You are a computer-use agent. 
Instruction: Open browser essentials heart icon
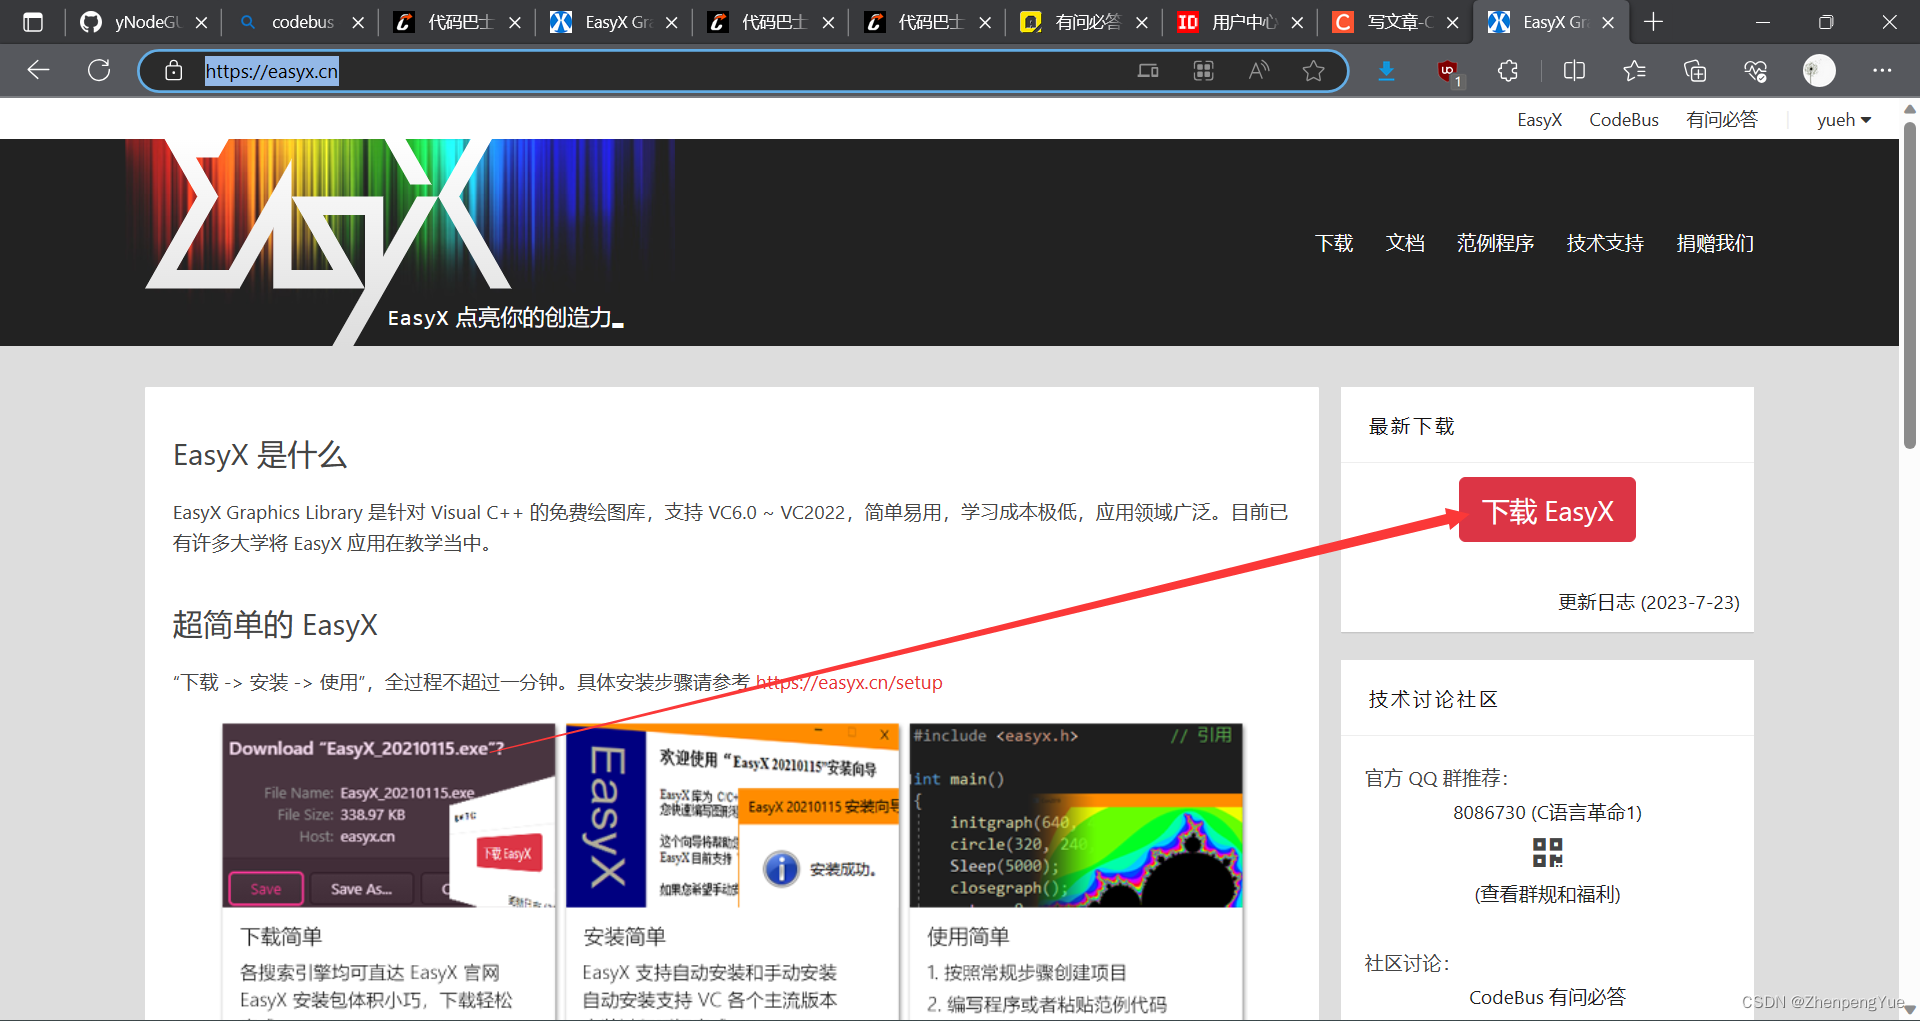(1756, 71)
